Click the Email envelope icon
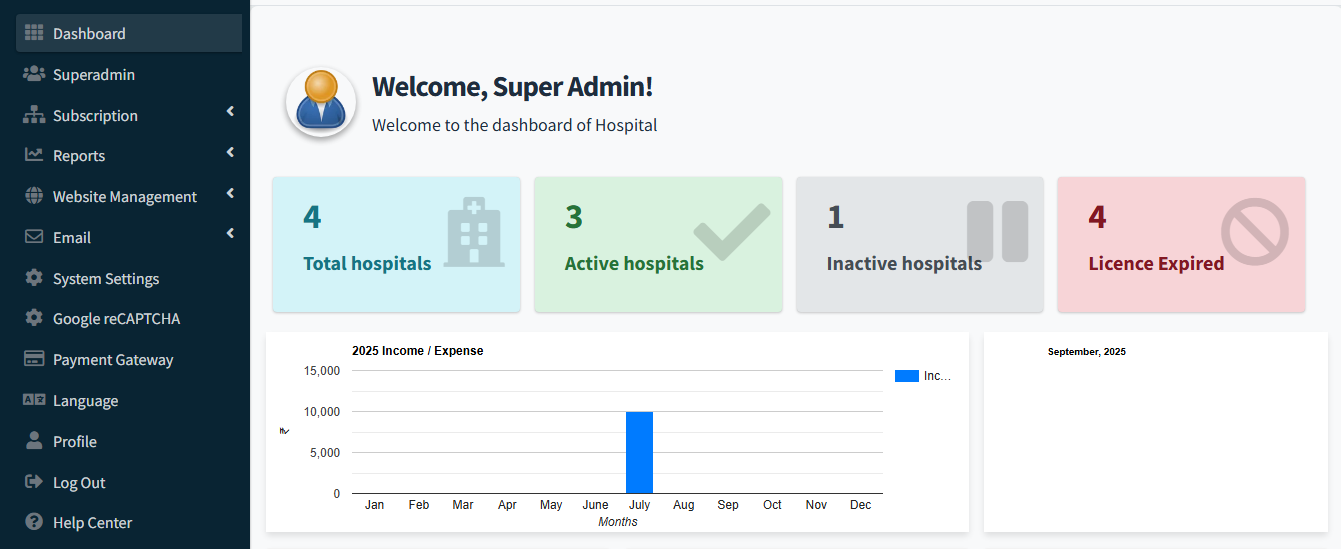Image resolution: width=1341 pixels, height=549 pixels. 34,237
